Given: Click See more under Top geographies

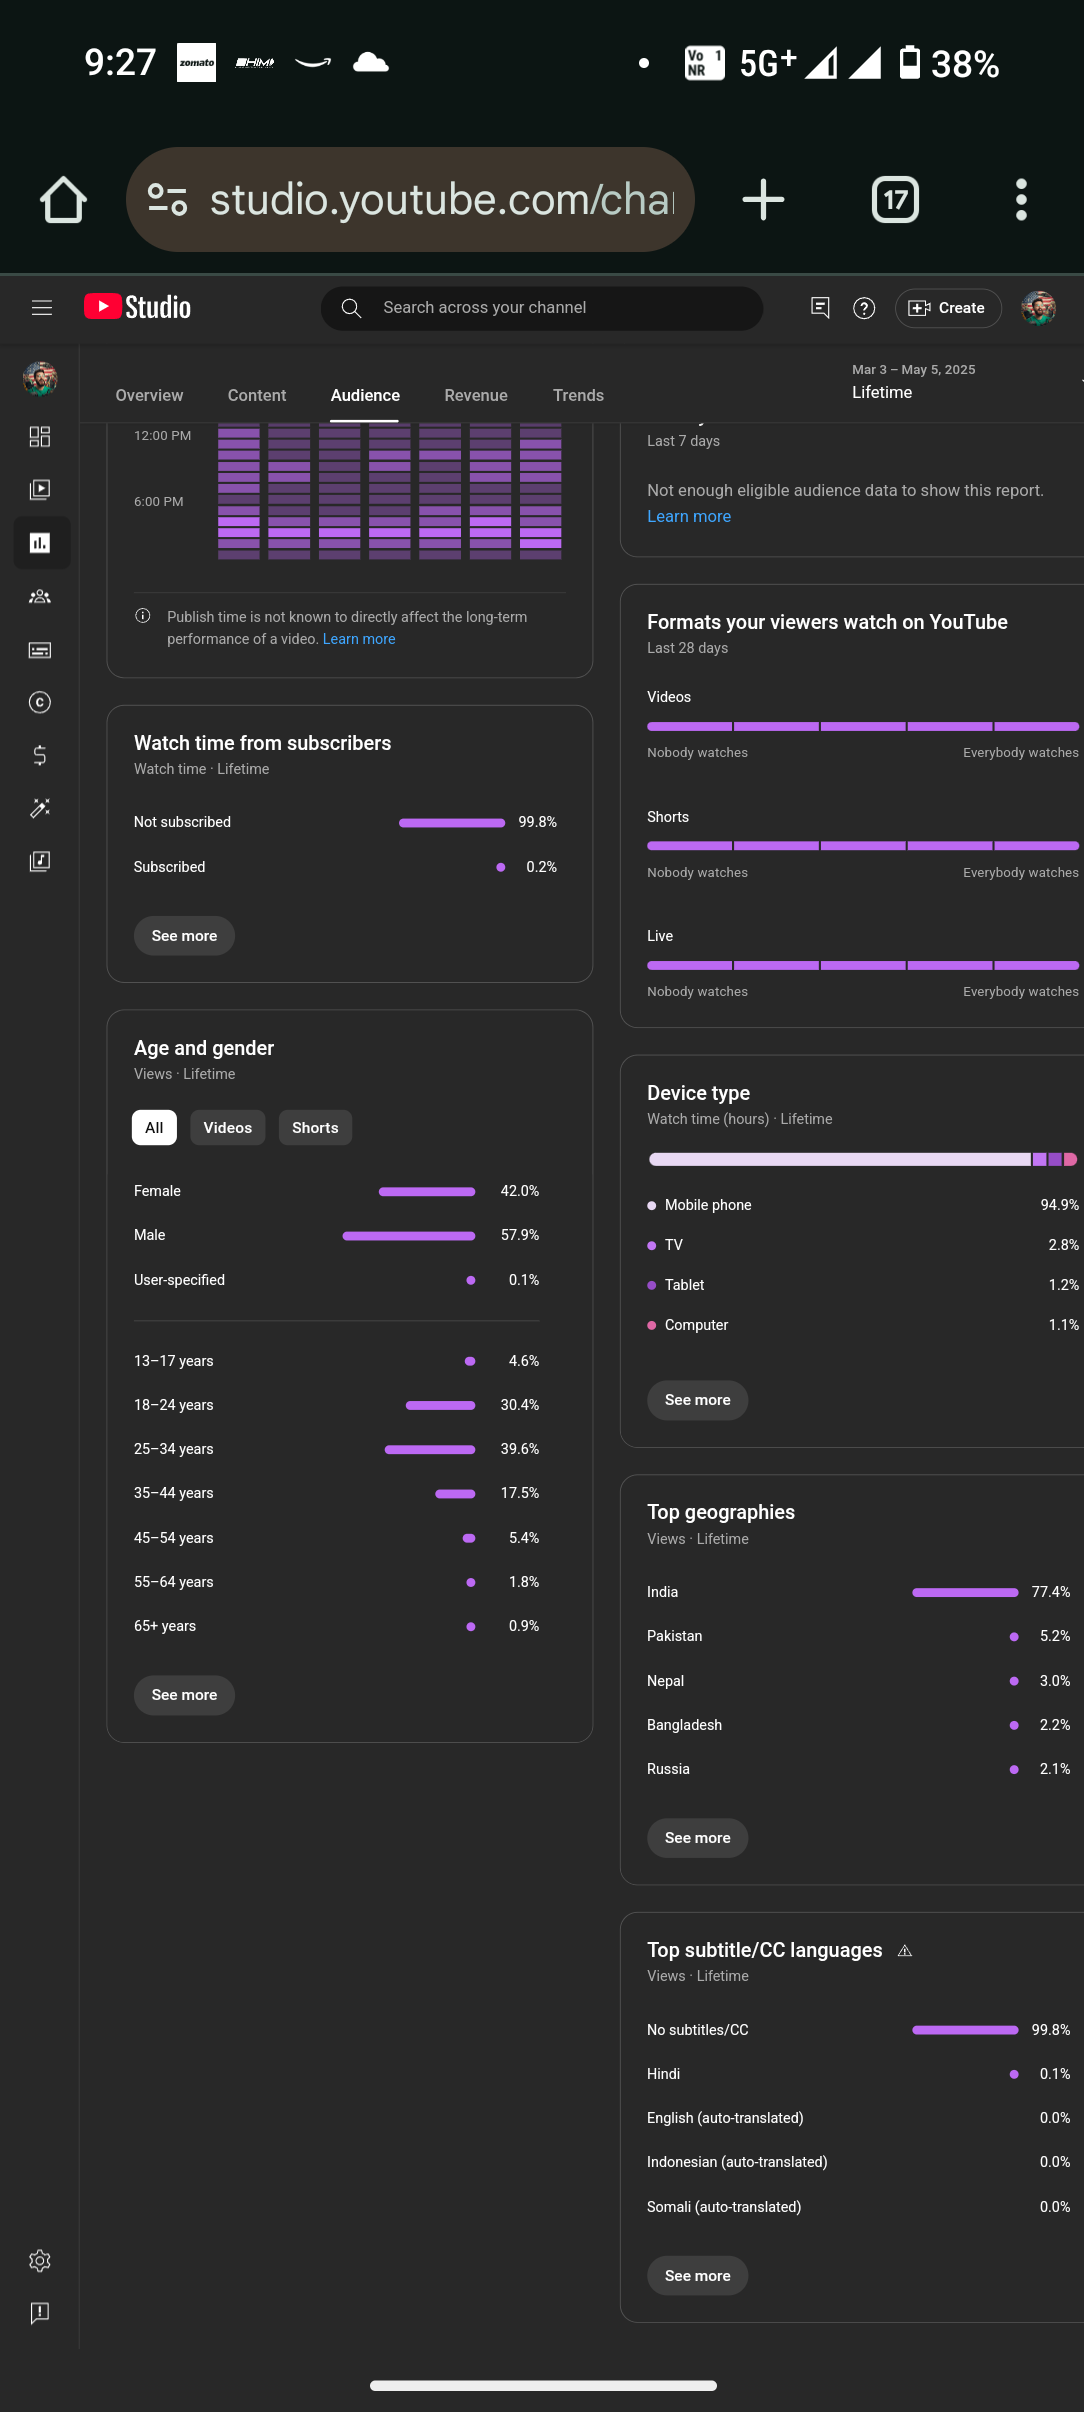Looking at the screenshot, I should pyautogui.click(x=698, y=1838).
